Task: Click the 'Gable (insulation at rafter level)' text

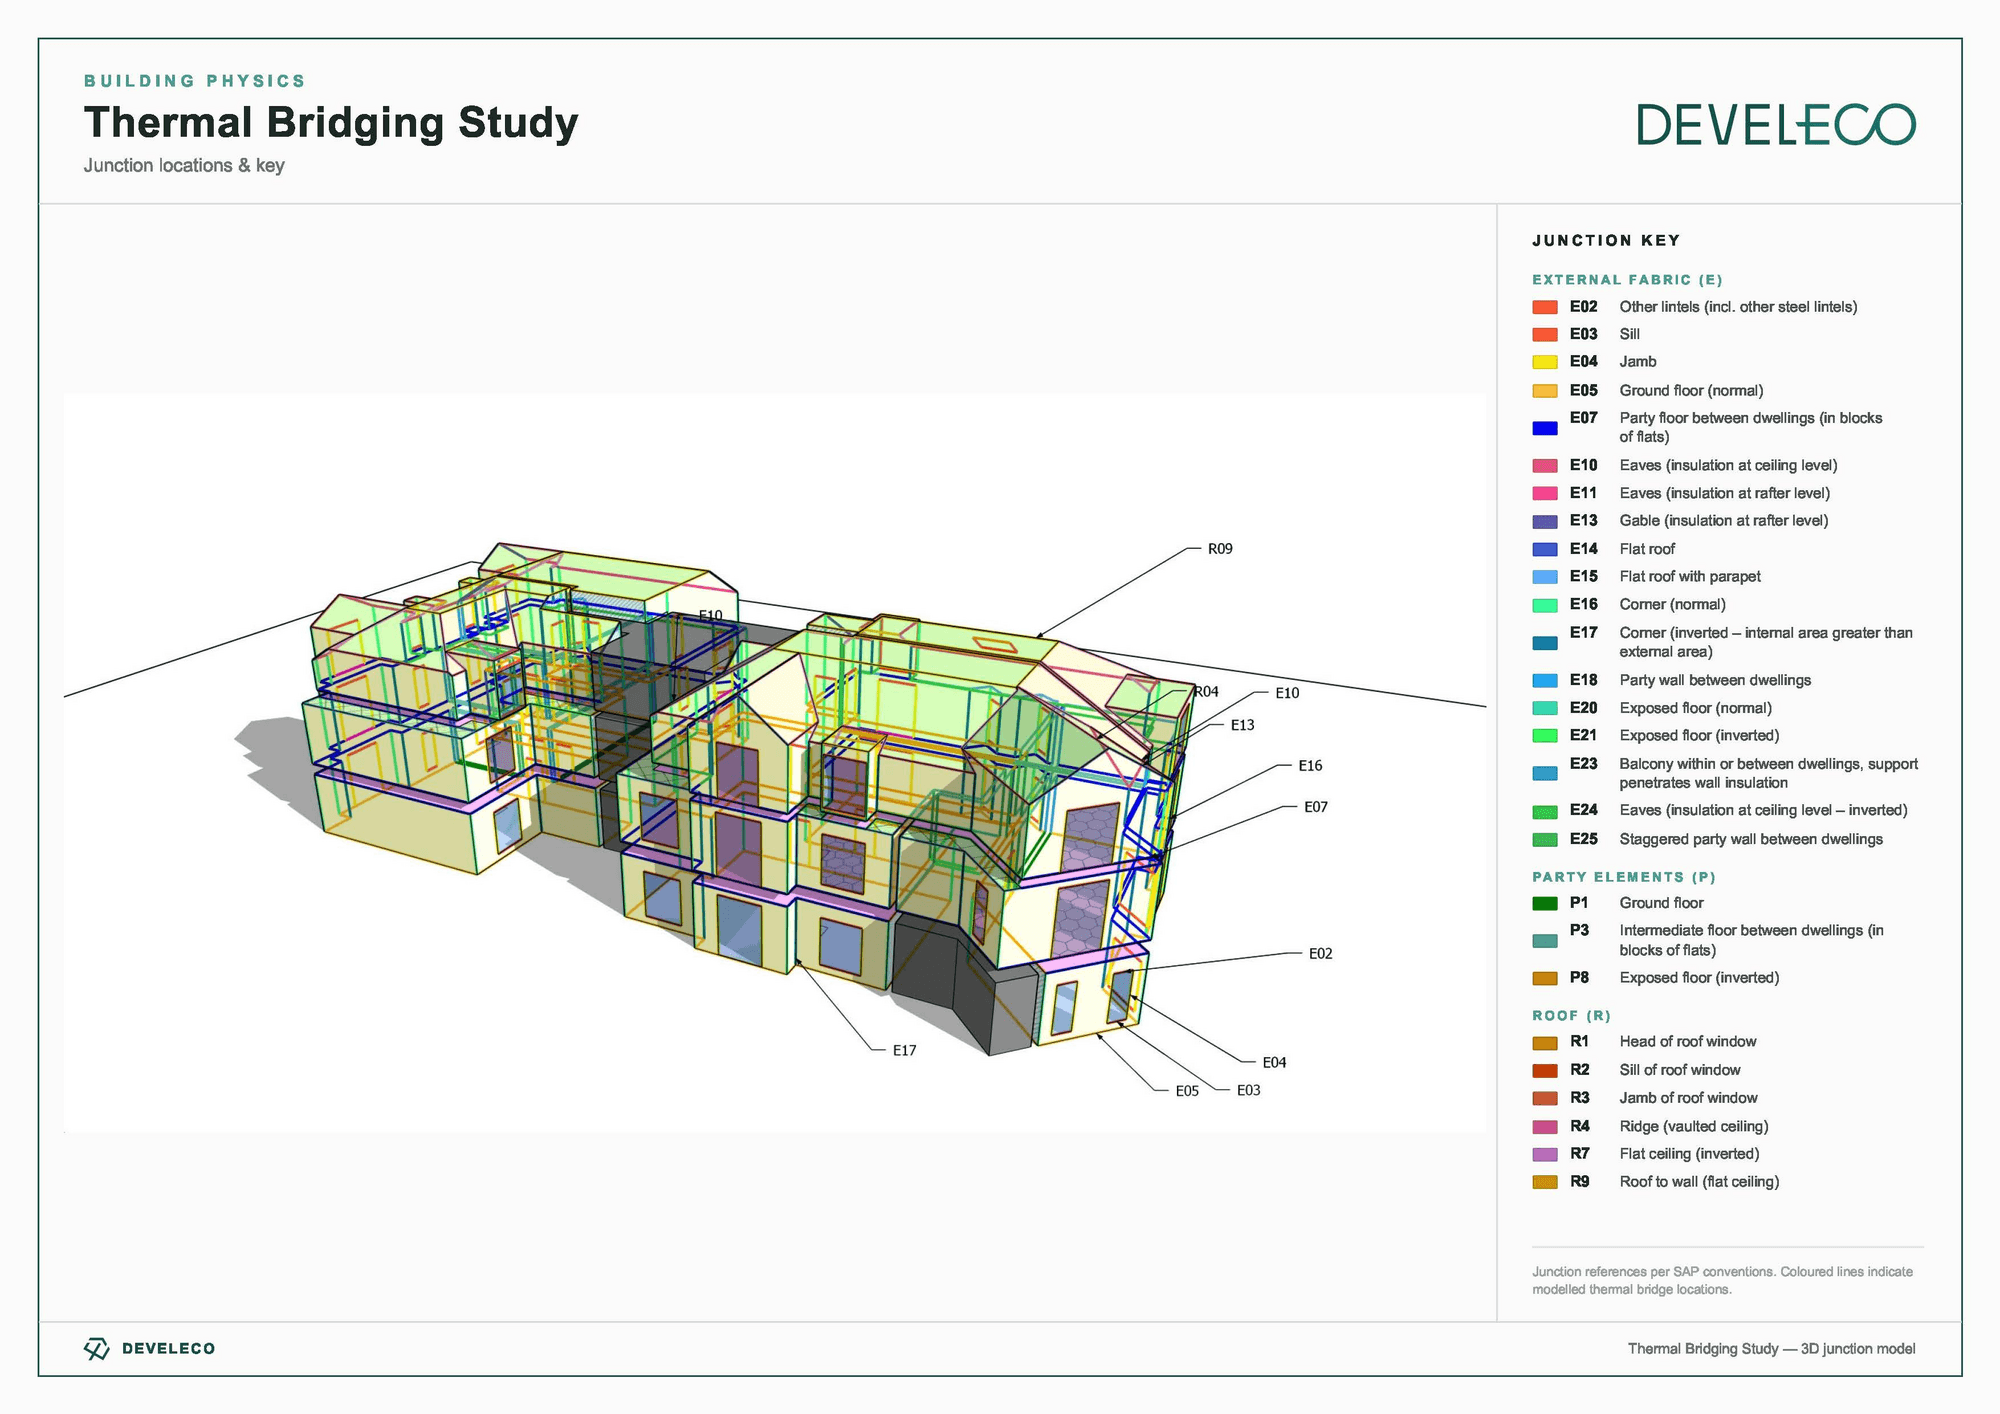Action: [x=1724, y=521]
